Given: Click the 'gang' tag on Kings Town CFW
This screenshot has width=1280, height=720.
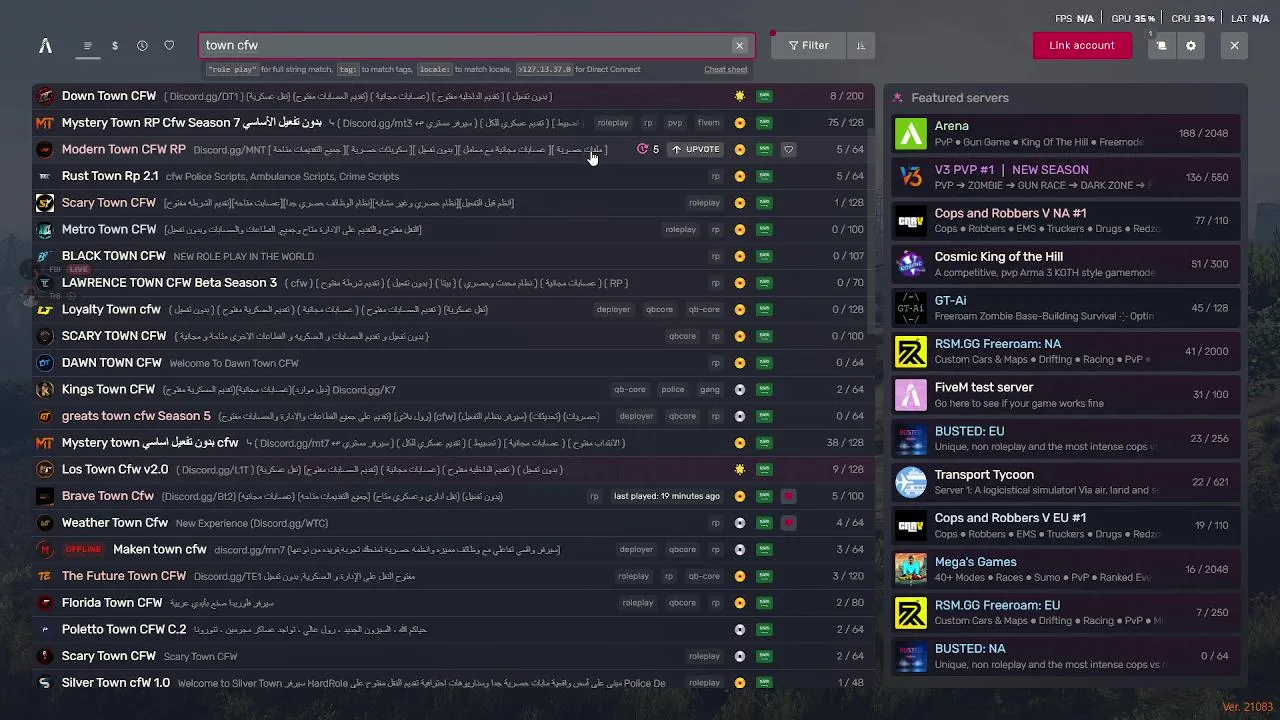Looking at the screenshot, I should pyautogui.click(x=710, y=390).
